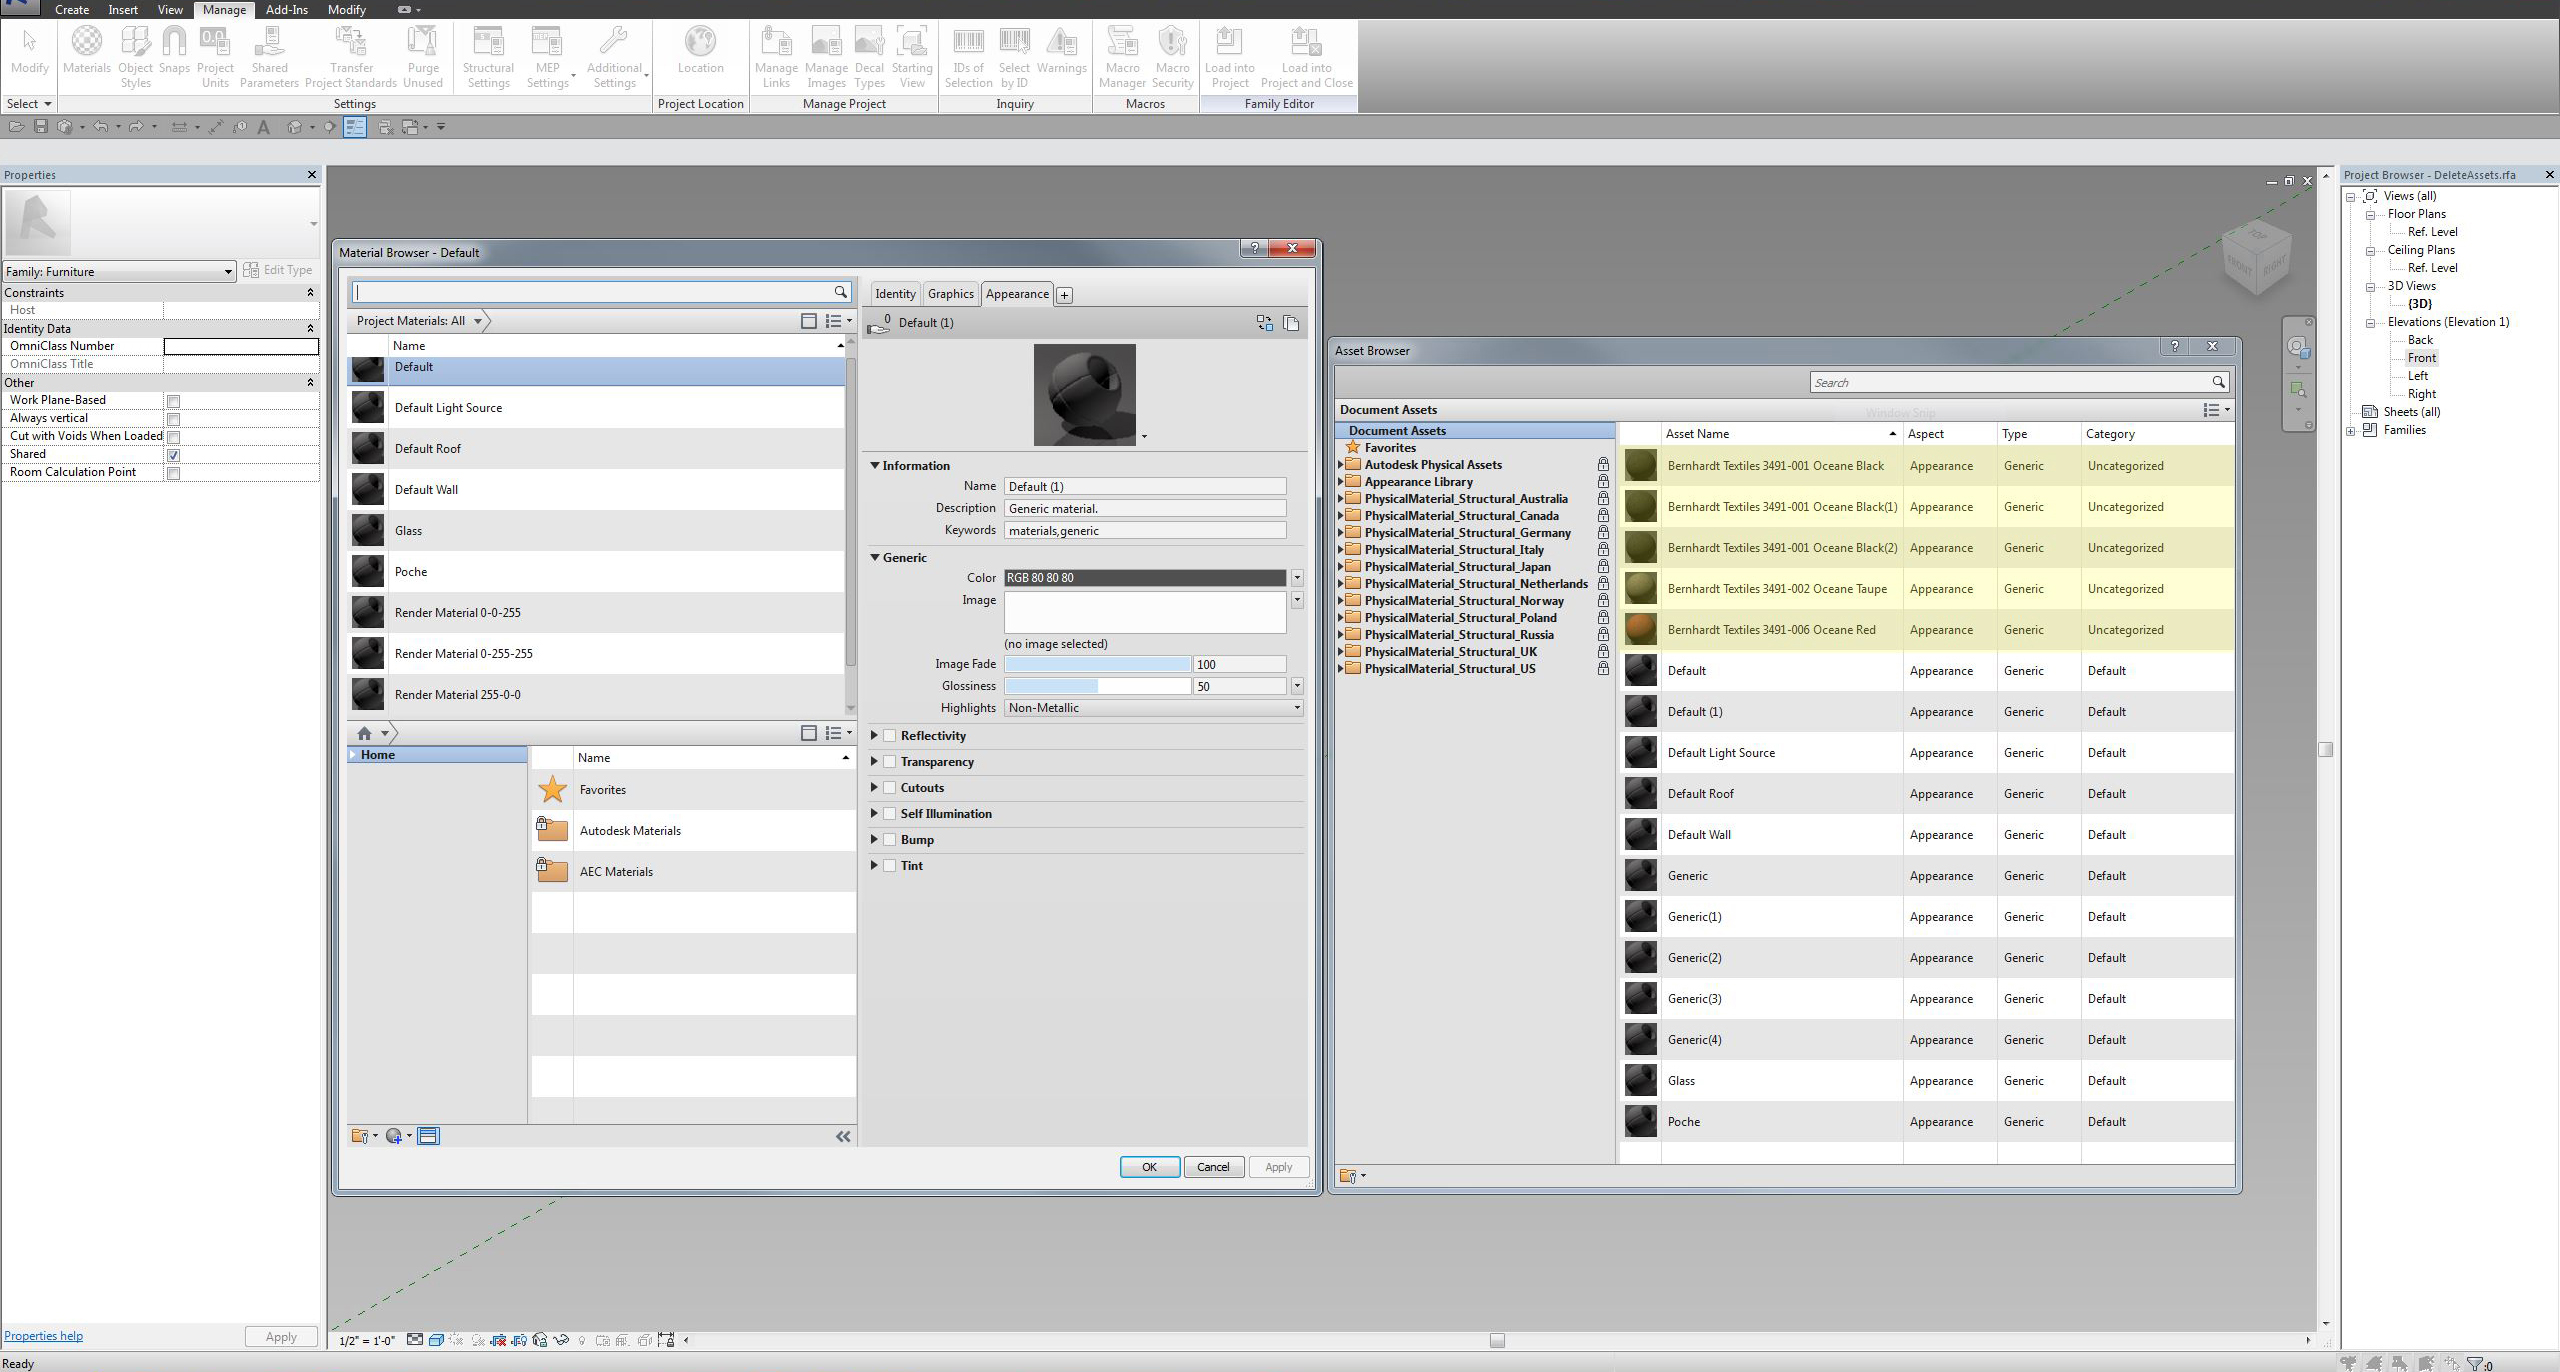The height and width of the screenshot is (1372, 2560).
Task: Click duplicate asset icon beside Default (1)
Action: tap(1291, 323)
